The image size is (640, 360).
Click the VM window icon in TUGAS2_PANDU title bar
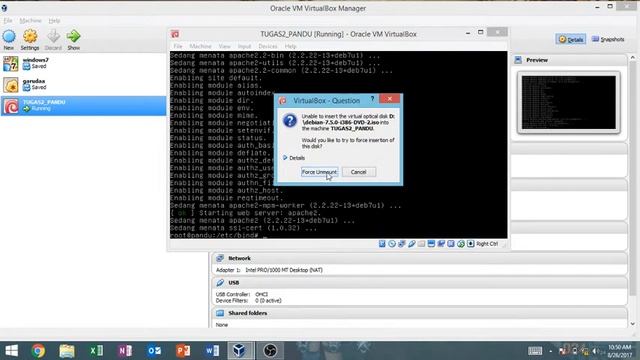pyautogui.click(x=175, y=34)
